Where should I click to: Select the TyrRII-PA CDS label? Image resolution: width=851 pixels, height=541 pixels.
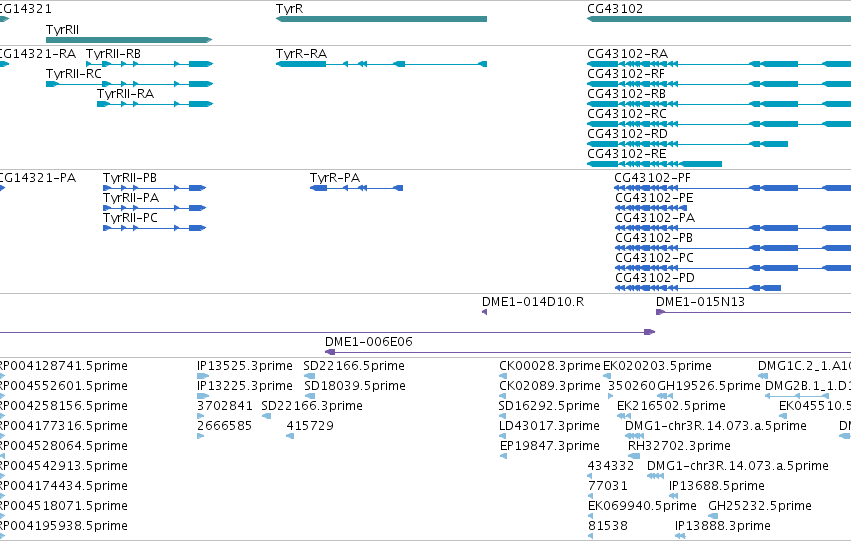pos(131,198)
